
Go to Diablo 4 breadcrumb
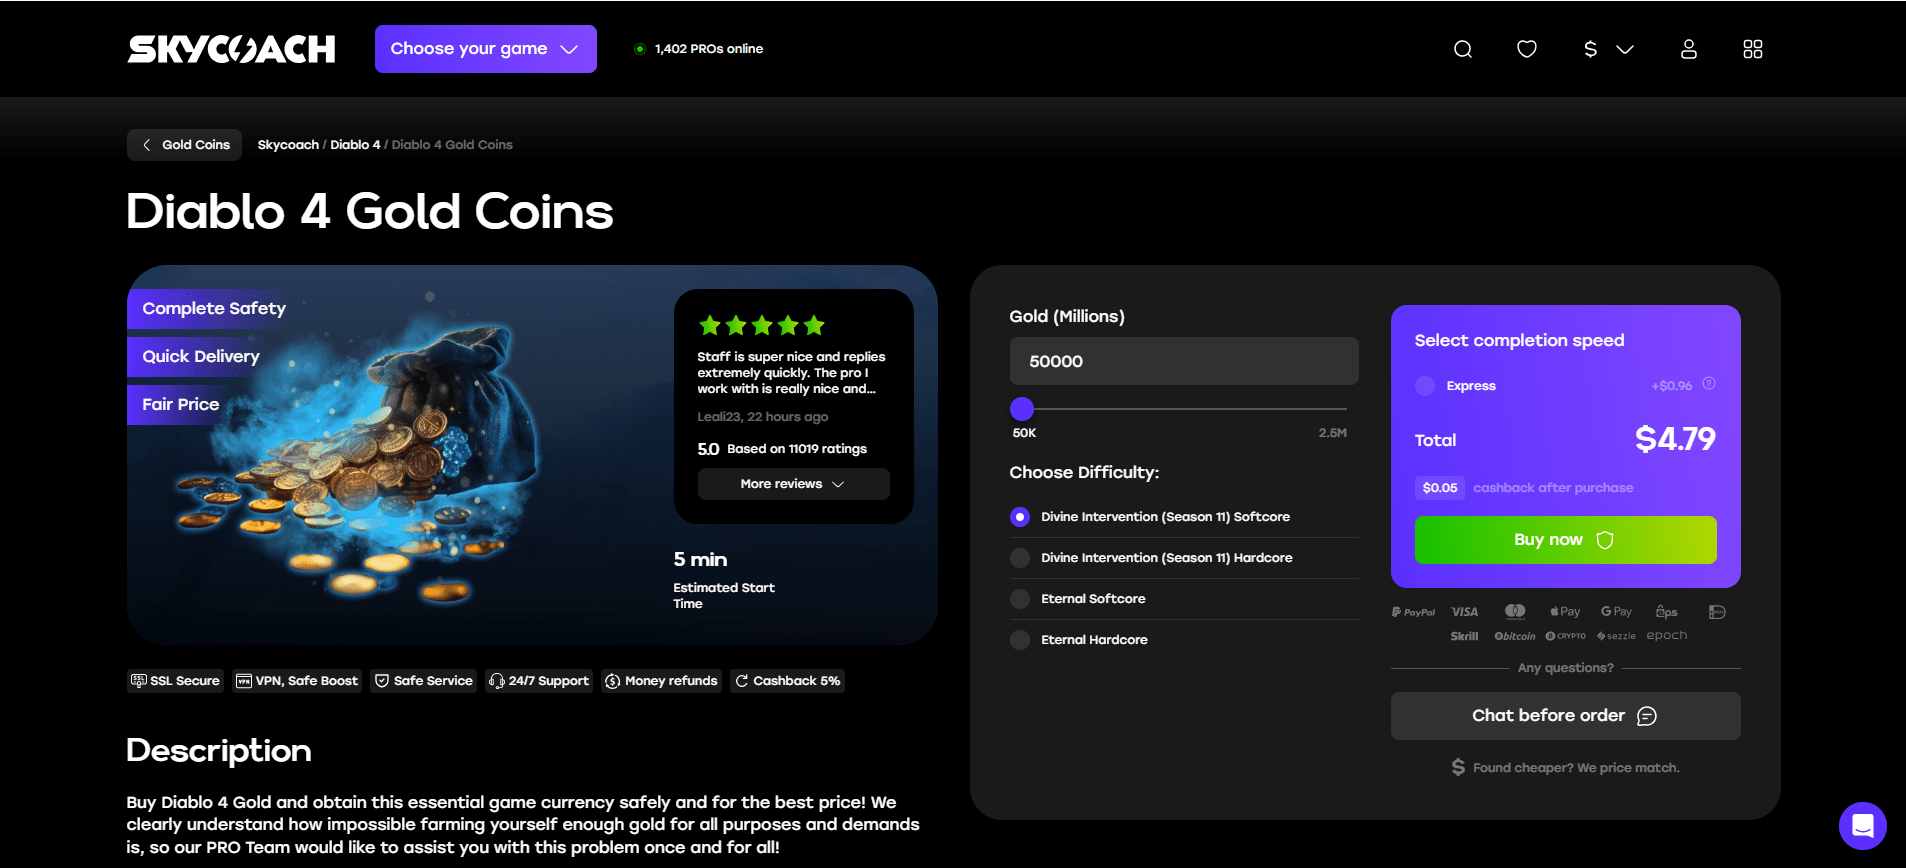pos(355,145)
